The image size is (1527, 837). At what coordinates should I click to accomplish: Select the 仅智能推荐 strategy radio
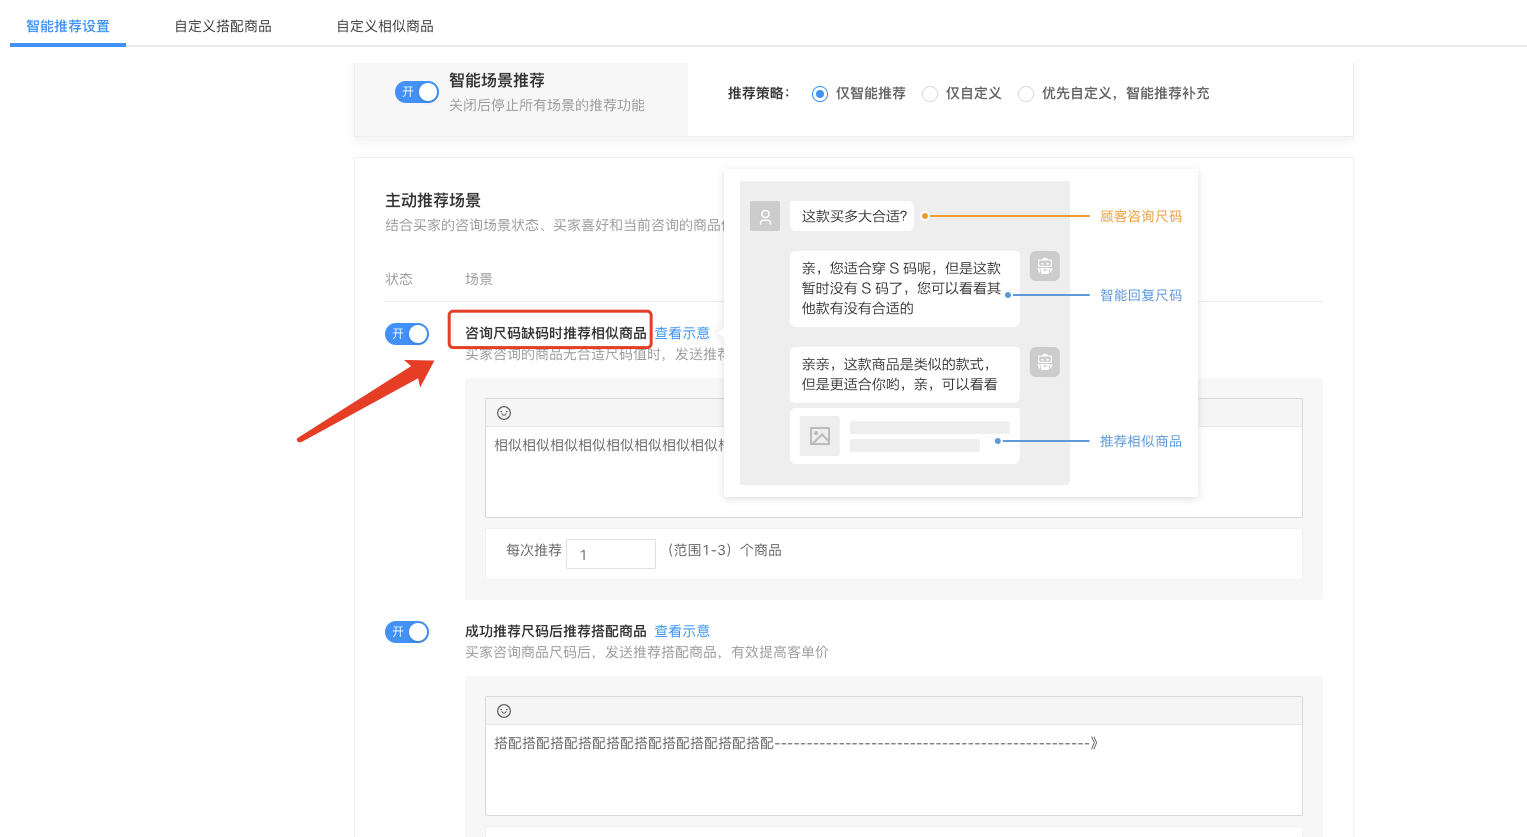click(x=820, y=94)
